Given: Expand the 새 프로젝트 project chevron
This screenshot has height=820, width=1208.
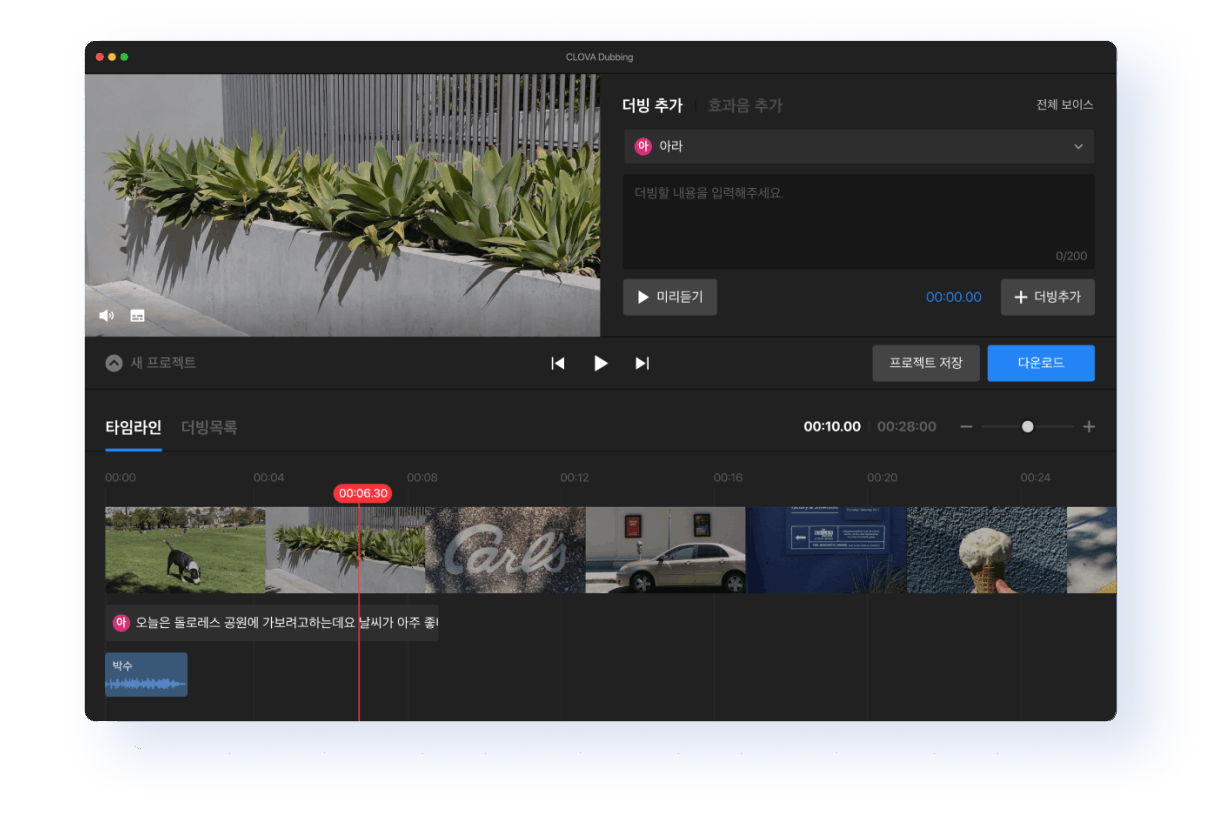Looking at the screenshot, I should click(114, 363).
